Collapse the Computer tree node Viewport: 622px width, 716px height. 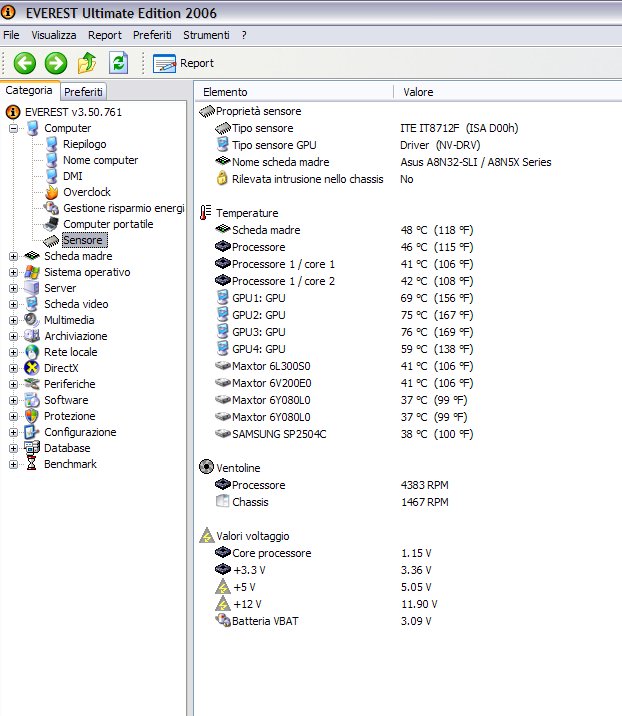point(13,128)
